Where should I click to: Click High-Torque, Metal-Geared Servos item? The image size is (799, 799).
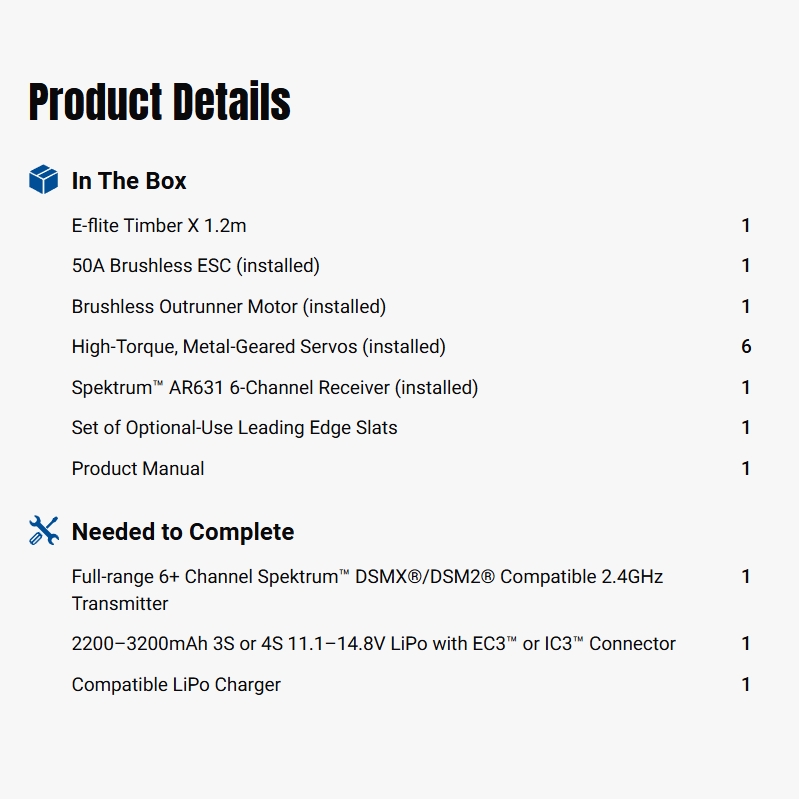(259, 347)
